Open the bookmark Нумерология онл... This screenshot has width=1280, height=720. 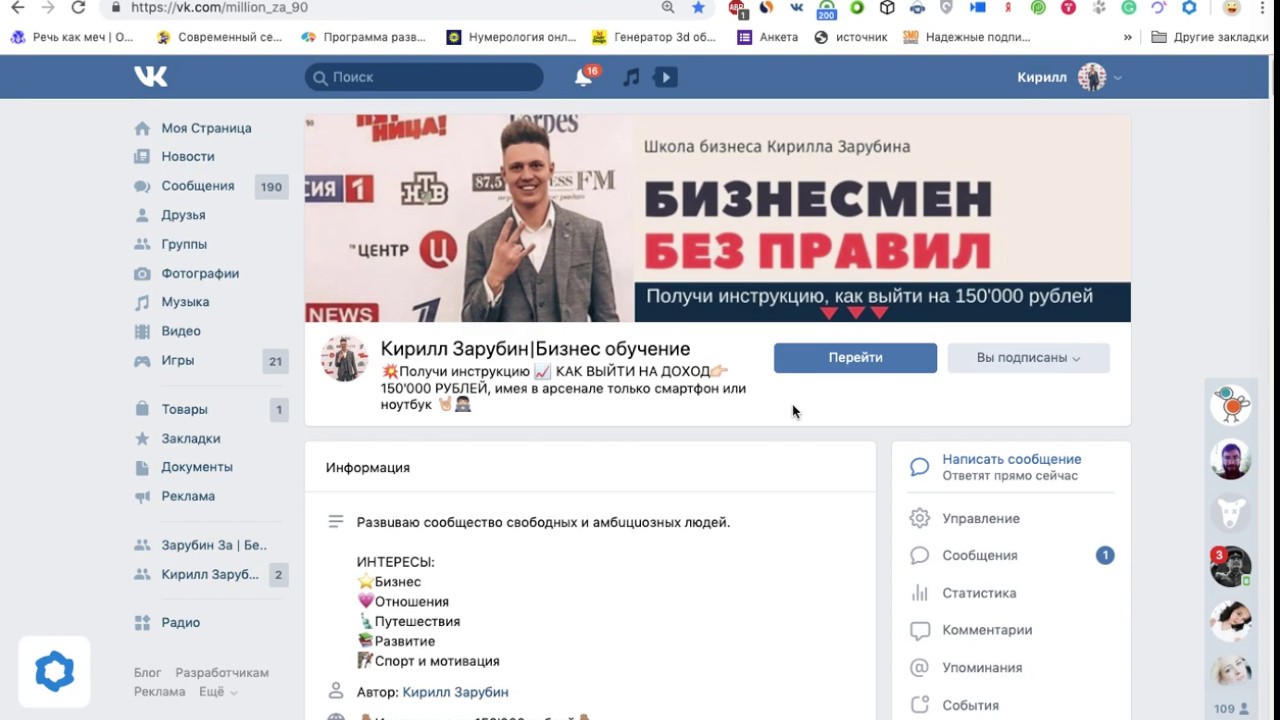[512, 37]
